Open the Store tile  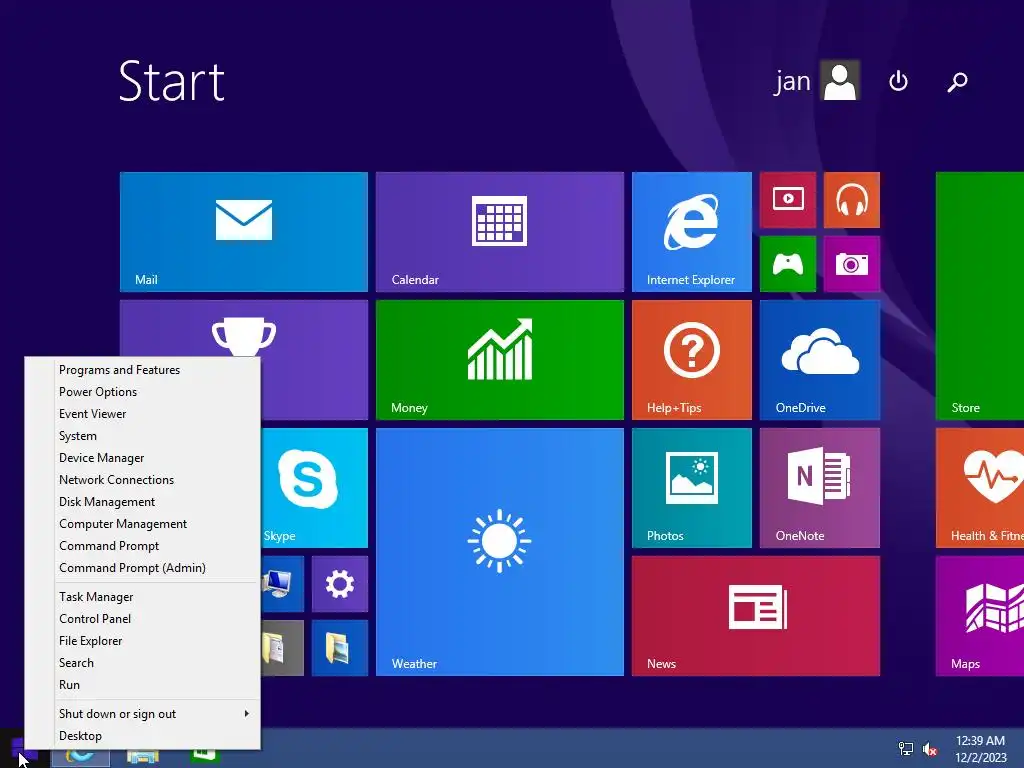pos(980,296)
